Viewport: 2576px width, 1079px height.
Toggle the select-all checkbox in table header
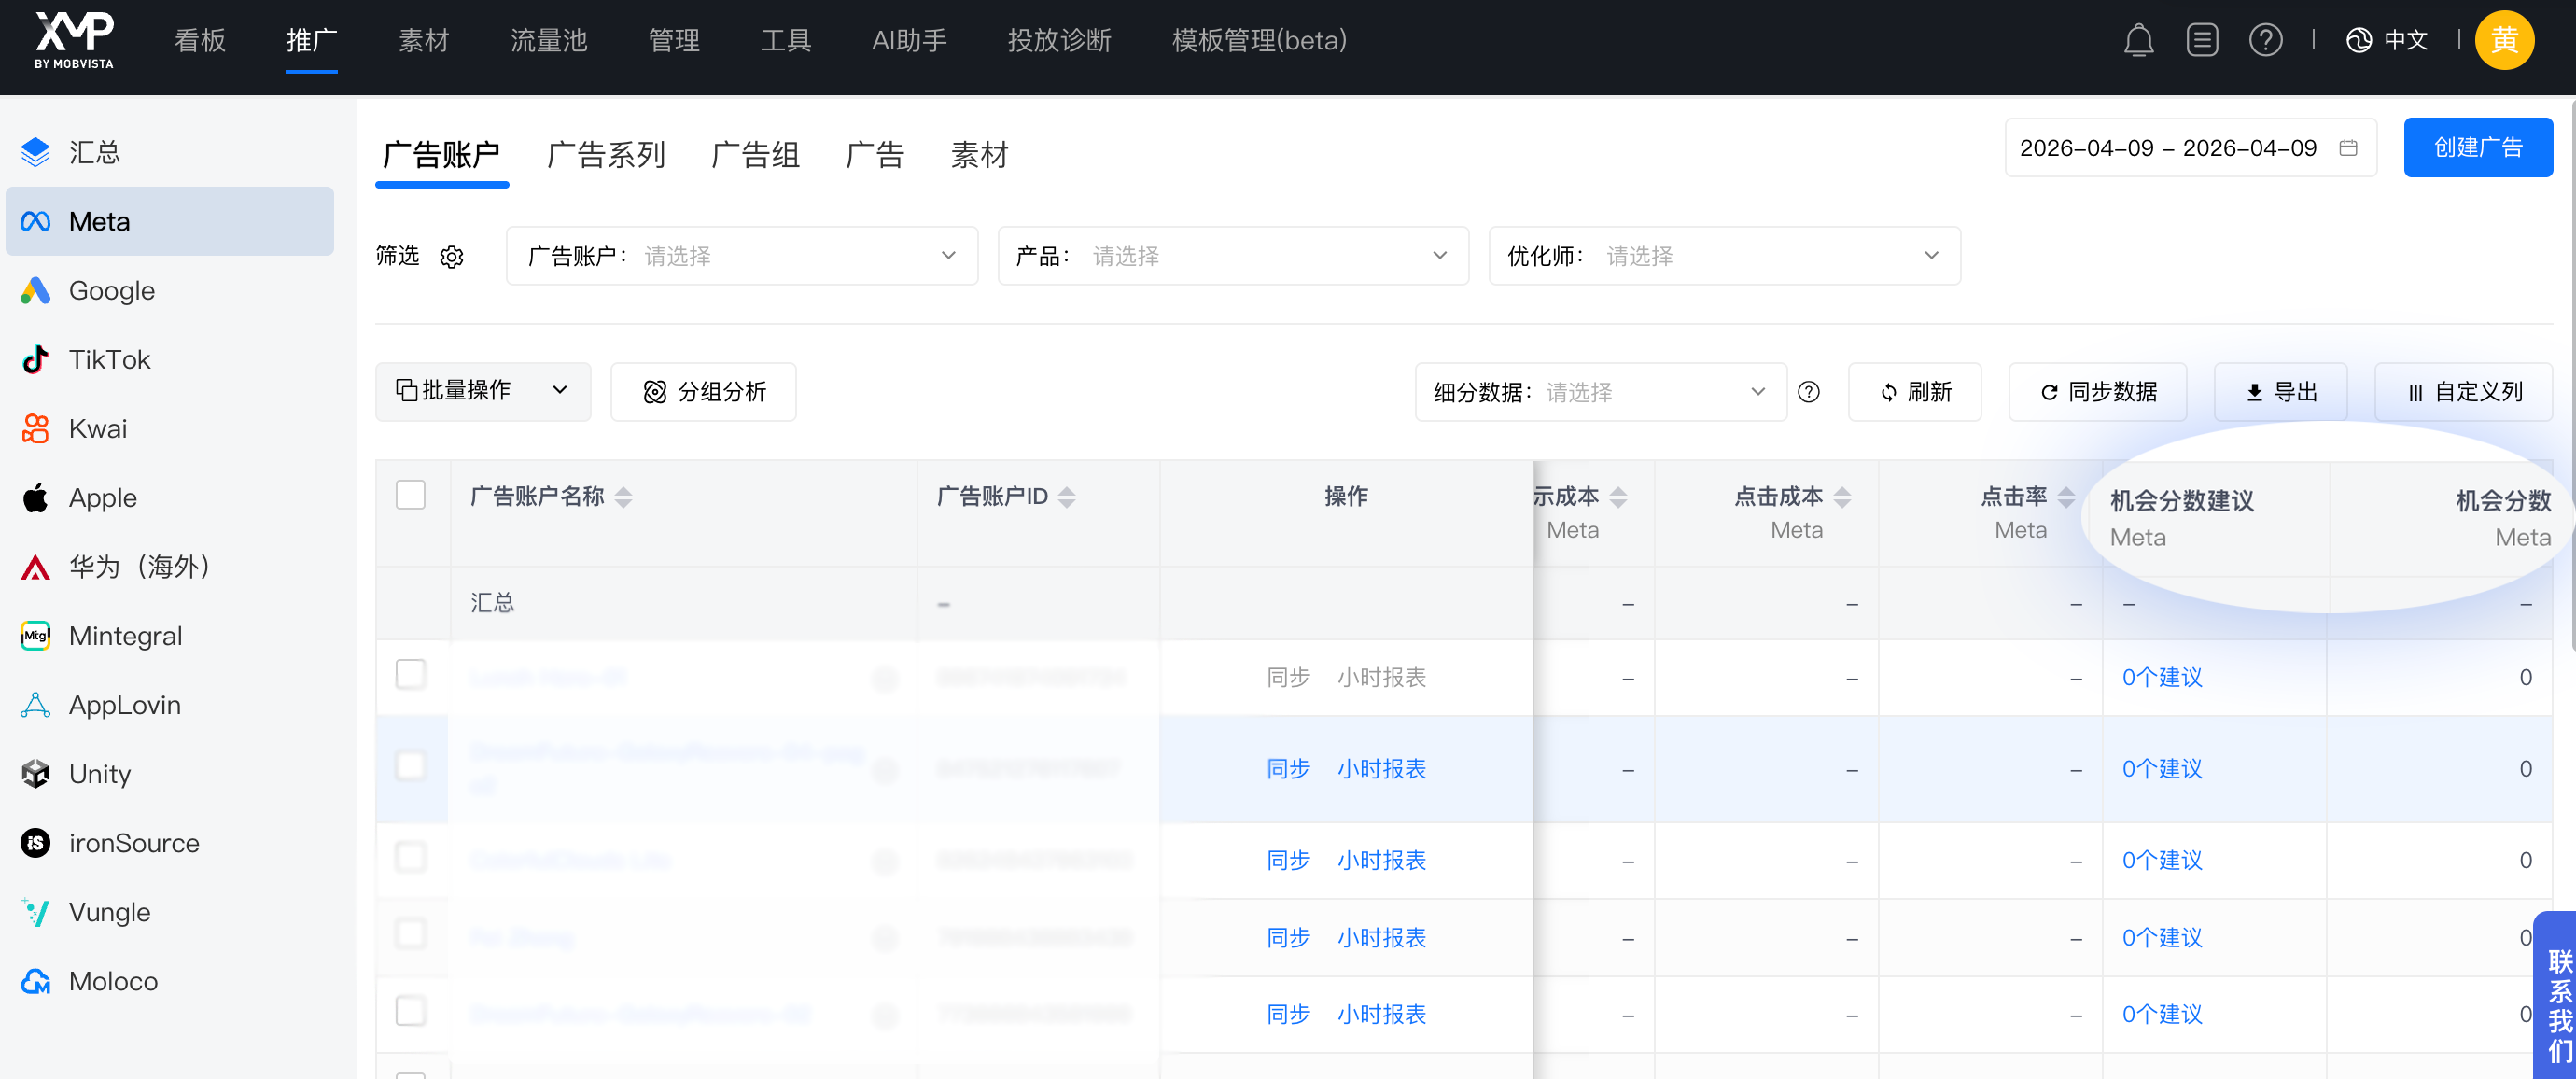point(410,494)
